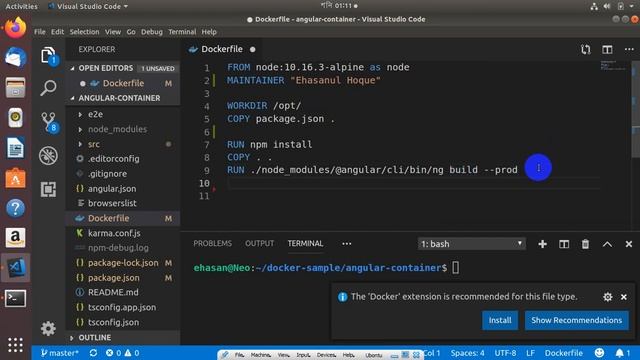Viewport: 640px width, 360px height.
Task: Open the Help menu
Action: click(x=209, y=32)
